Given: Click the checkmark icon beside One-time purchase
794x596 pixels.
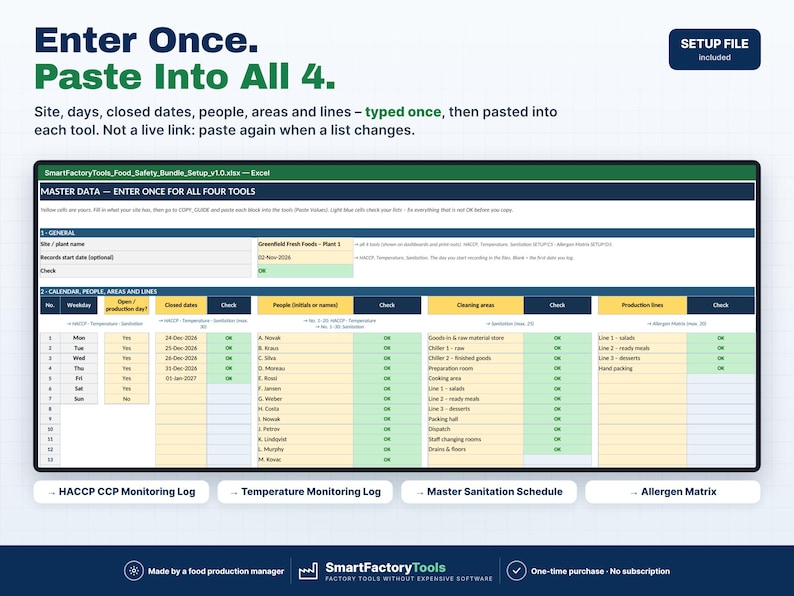Looking at the screenshot, I should coord(516,571).
